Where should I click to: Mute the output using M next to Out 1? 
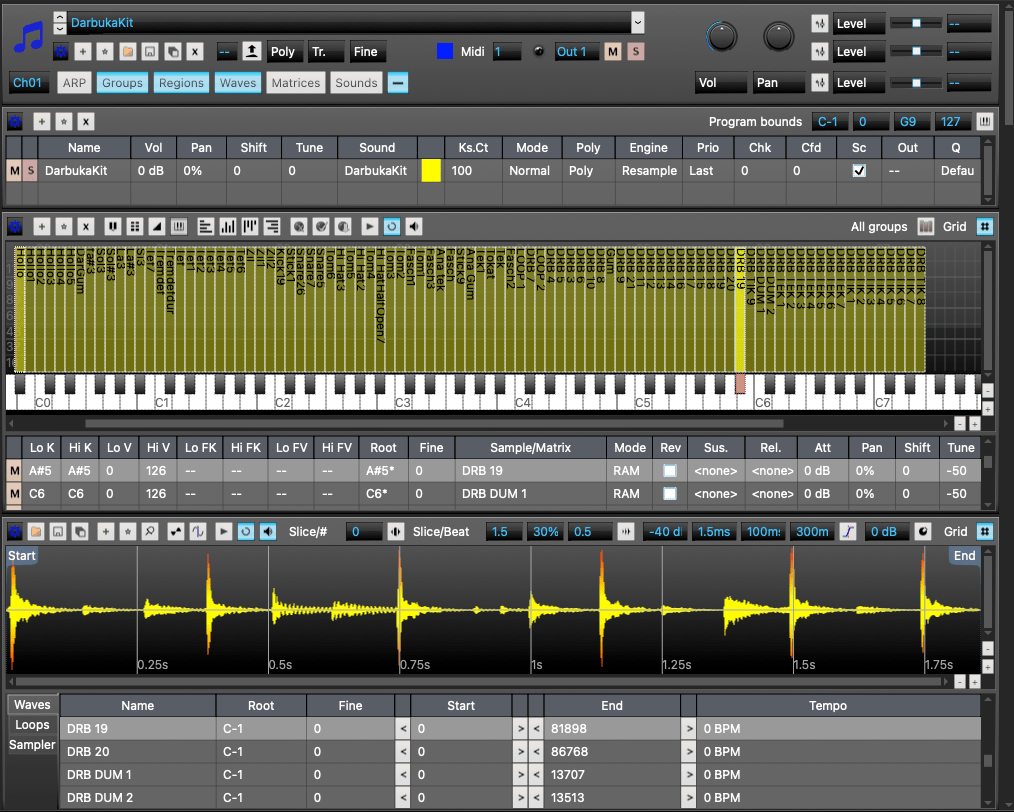(x=613, y=52)
